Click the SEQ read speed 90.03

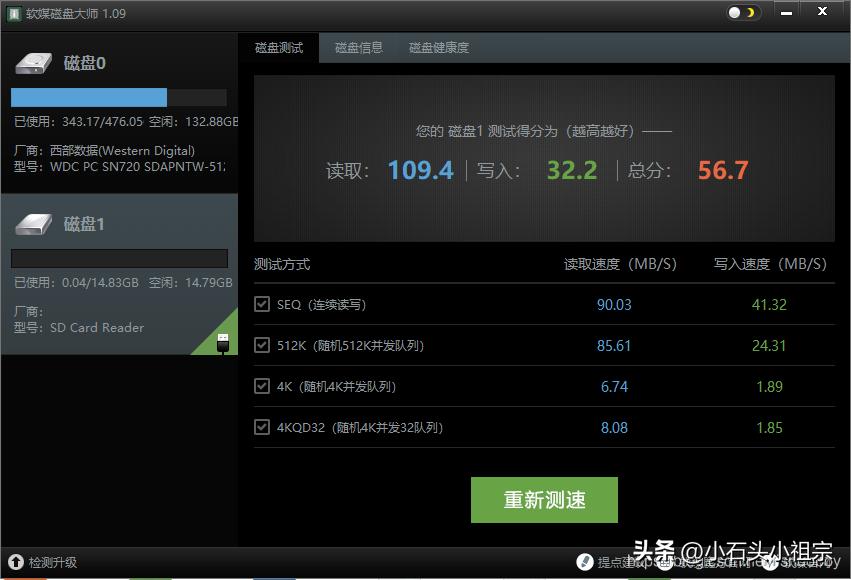pos(614,304)
